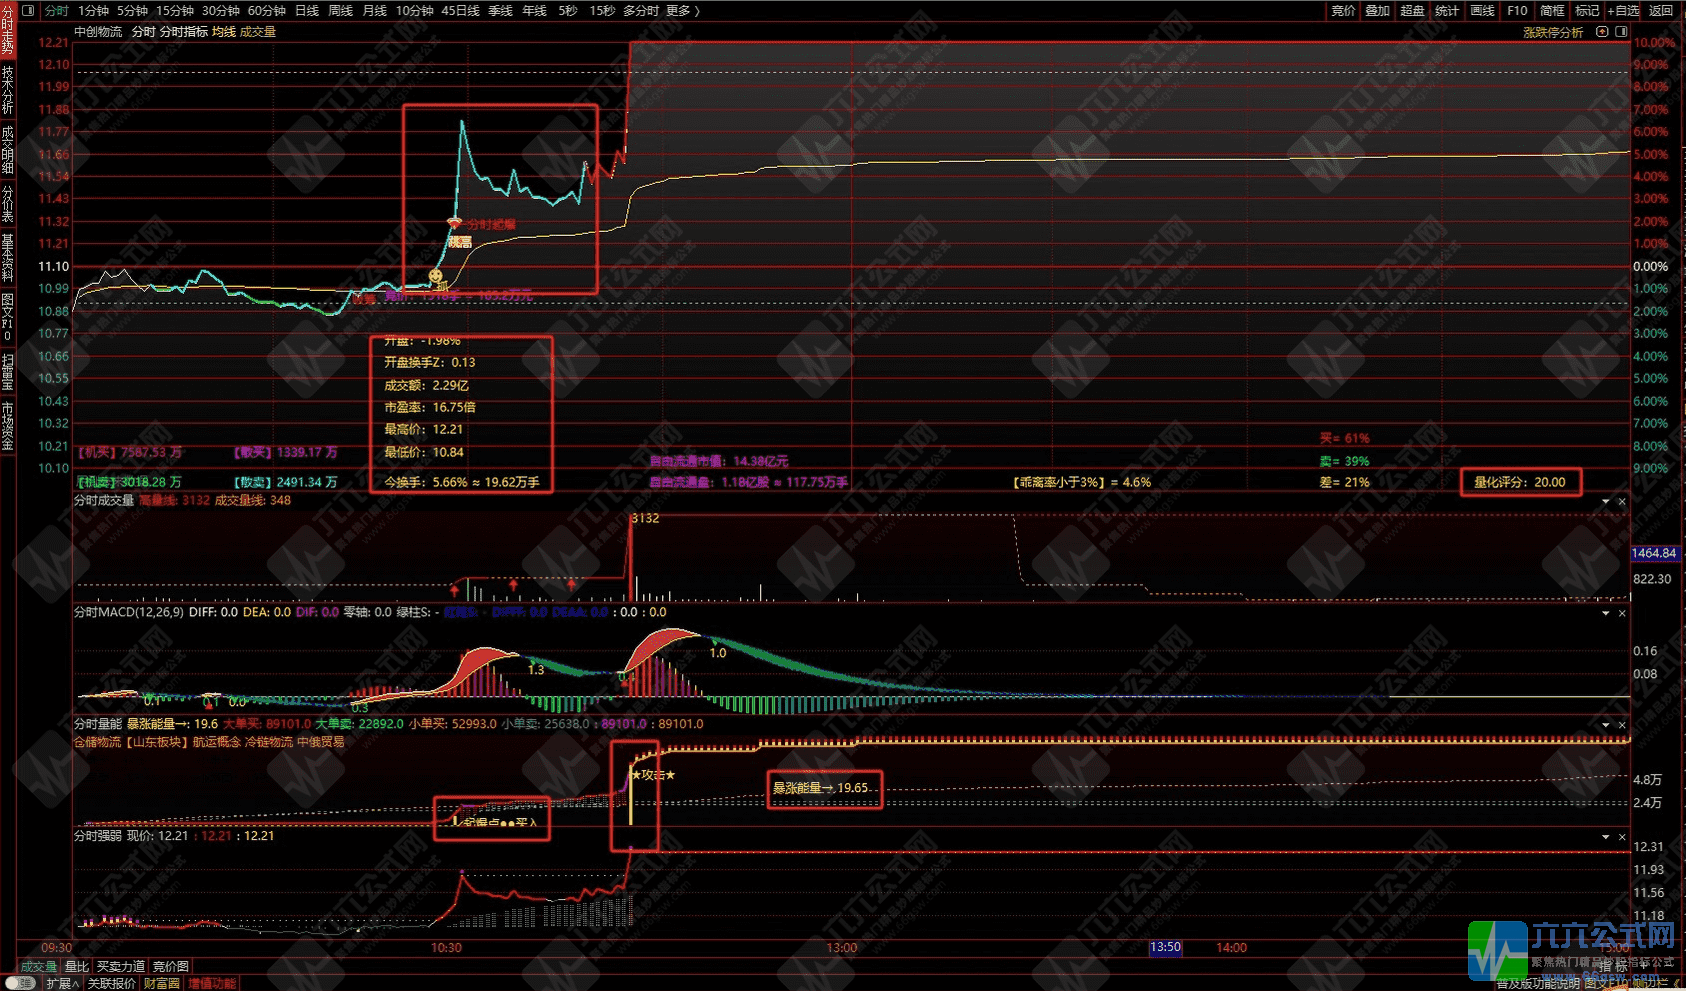Click the side panel icon right of 涨跌停分析
This screenshot has width=1686, height=991.
(1621, 32)
